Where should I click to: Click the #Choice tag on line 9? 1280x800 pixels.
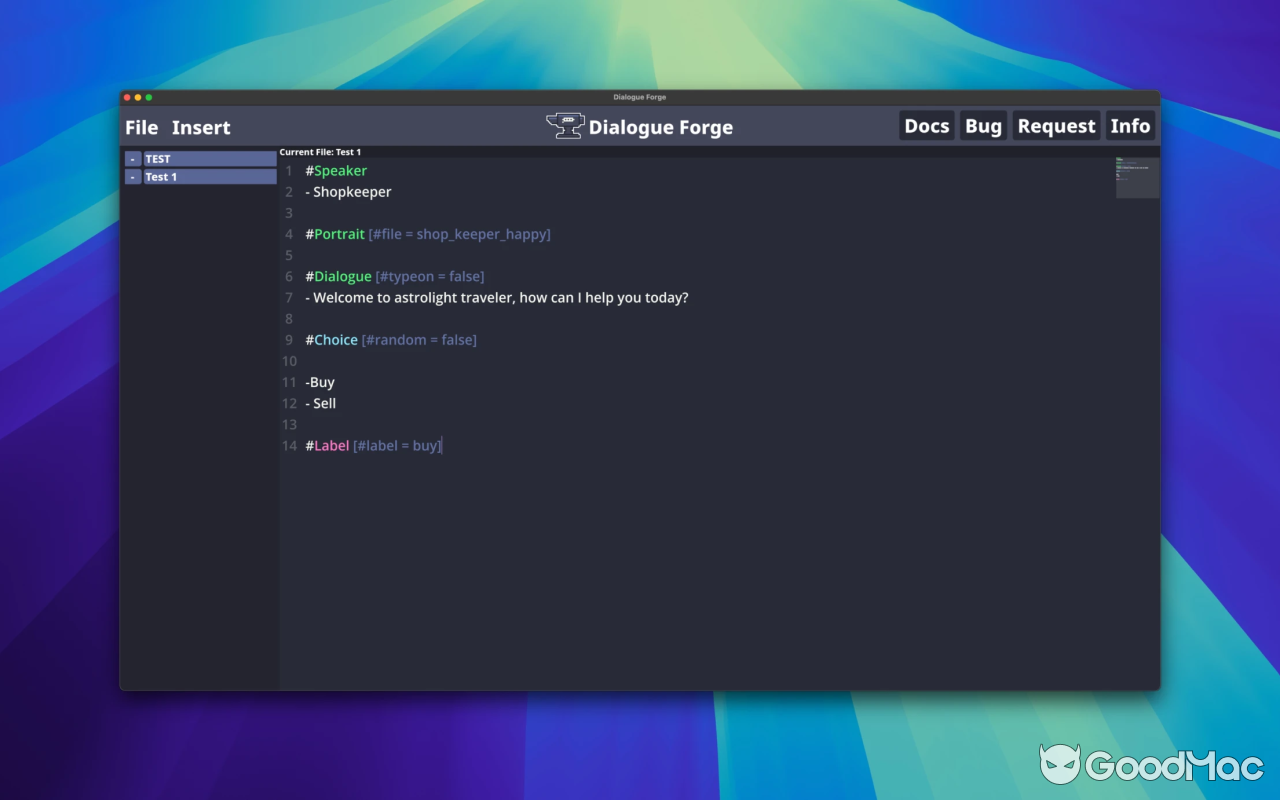tap(331, 339)
